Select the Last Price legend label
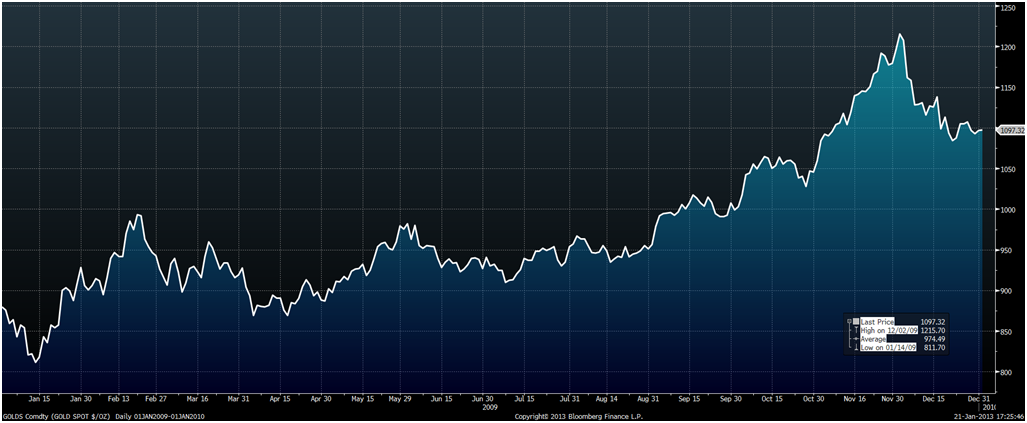1027x423 pixels. (879, 320)
